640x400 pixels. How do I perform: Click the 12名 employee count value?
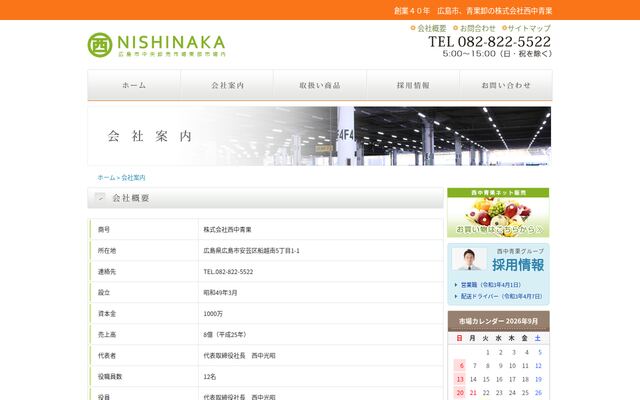[x=210, y=377]
